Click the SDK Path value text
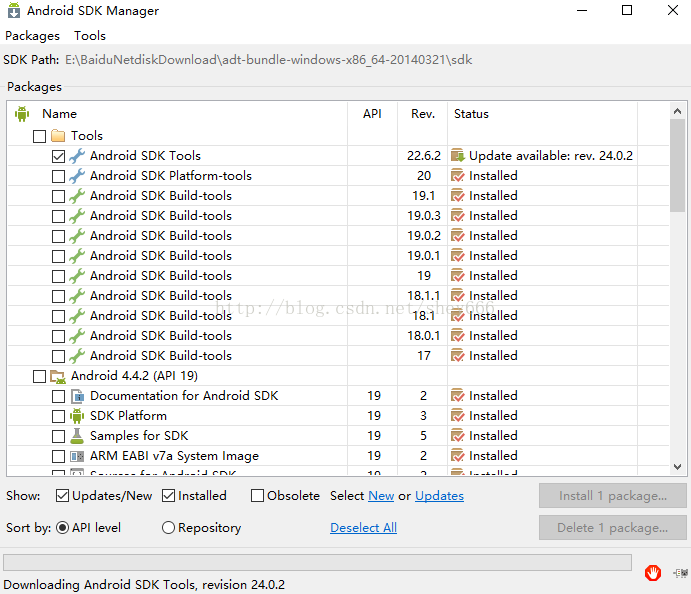This screenshot has height=594, width=691. click(269, 59)
